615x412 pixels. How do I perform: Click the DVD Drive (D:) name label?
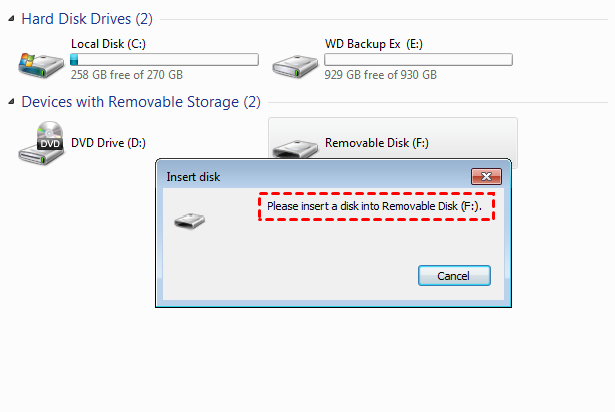pyautogui.click(x=108, y=143)
